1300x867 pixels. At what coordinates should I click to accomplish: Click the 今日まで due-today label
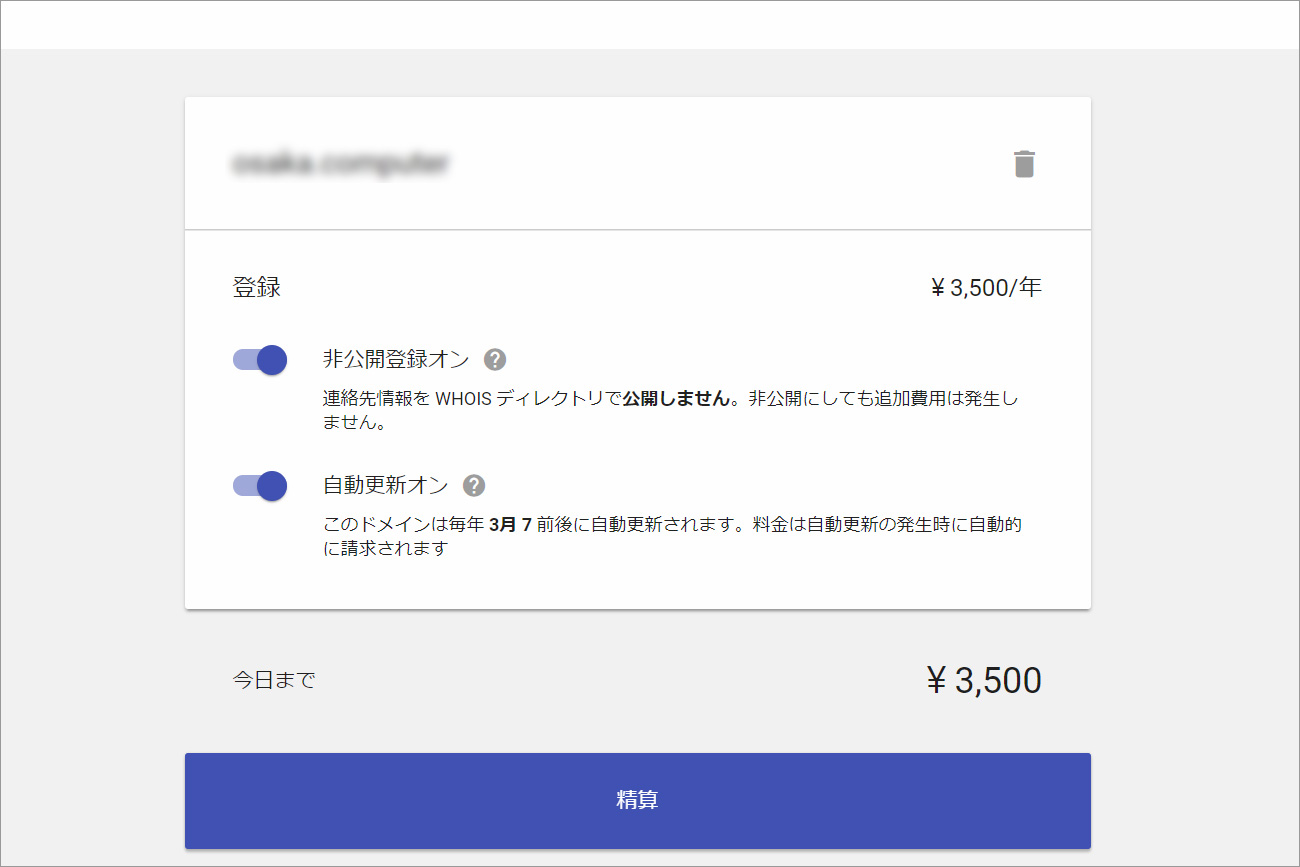click(274, 681)
